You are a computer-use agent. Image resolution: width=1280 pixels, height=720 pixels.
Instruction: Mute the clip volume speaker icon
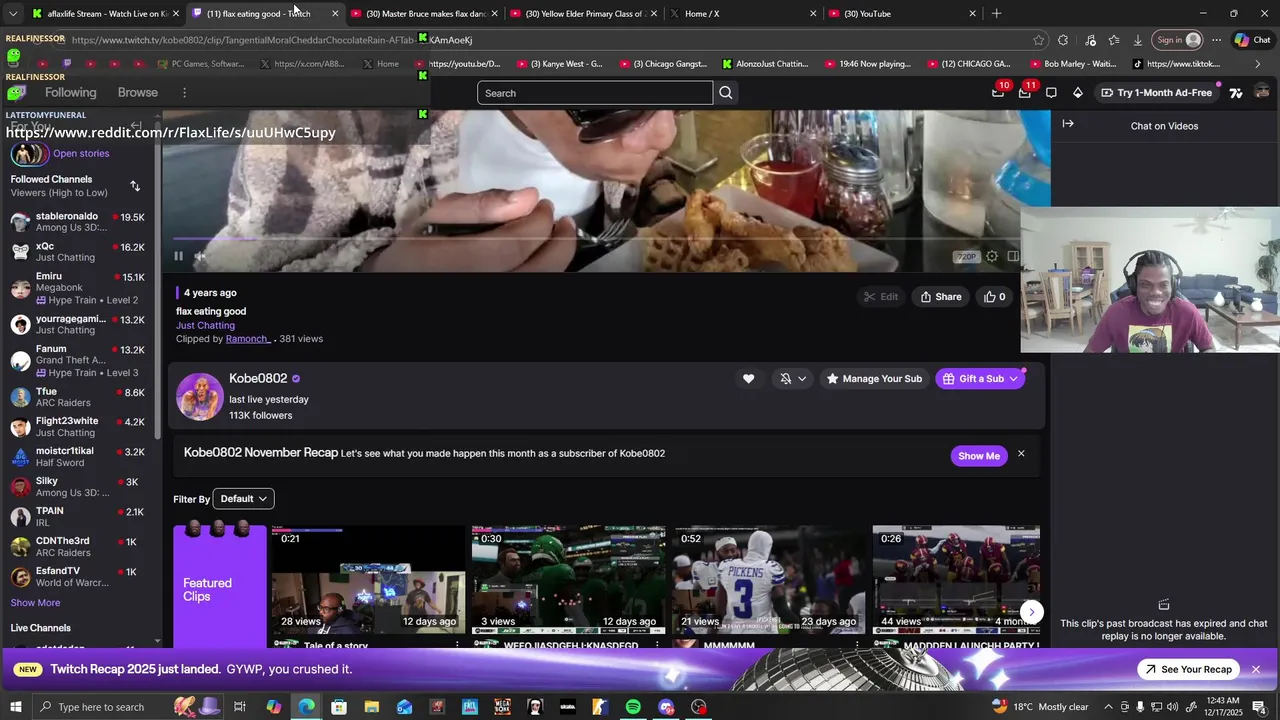pos(199,256)
